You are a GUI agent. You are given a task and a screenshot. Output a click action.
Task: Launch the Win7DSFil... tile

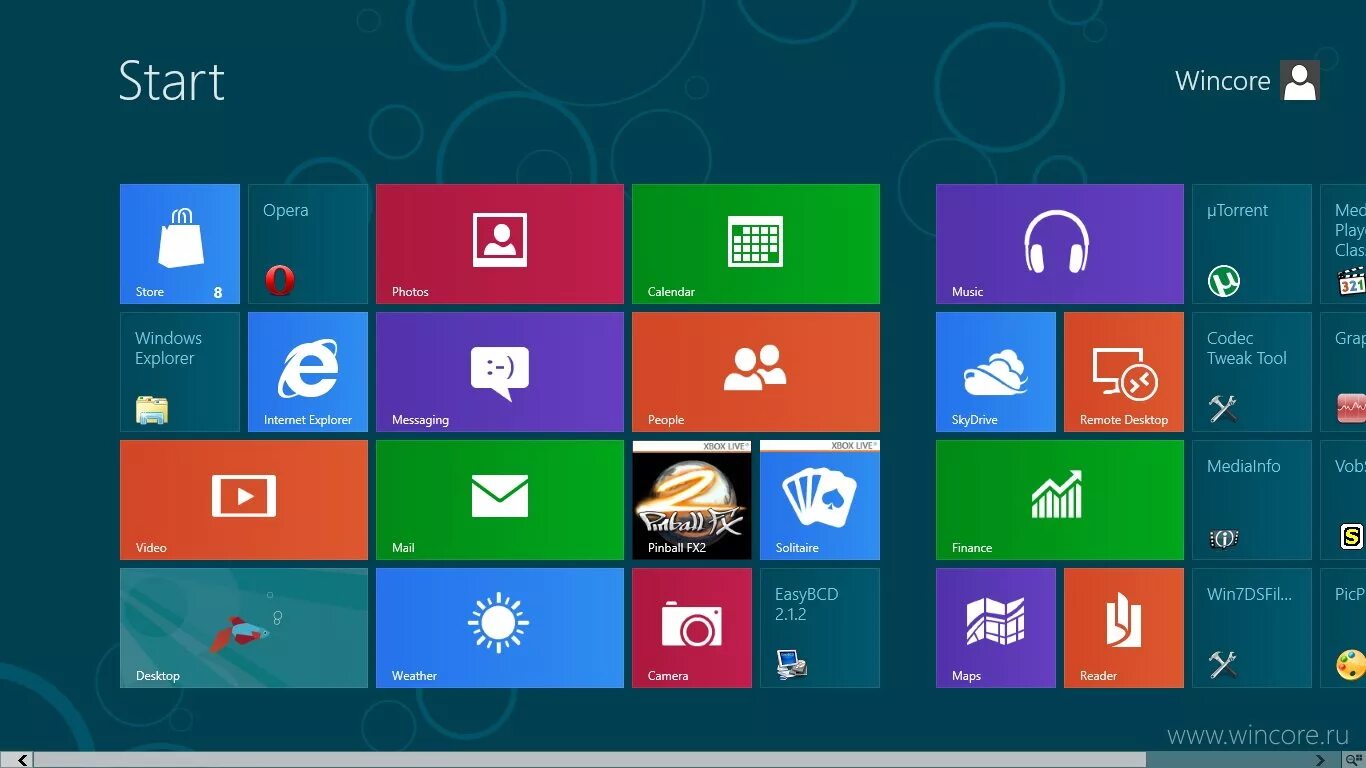pyautogui.click(x=1252, y=628)
